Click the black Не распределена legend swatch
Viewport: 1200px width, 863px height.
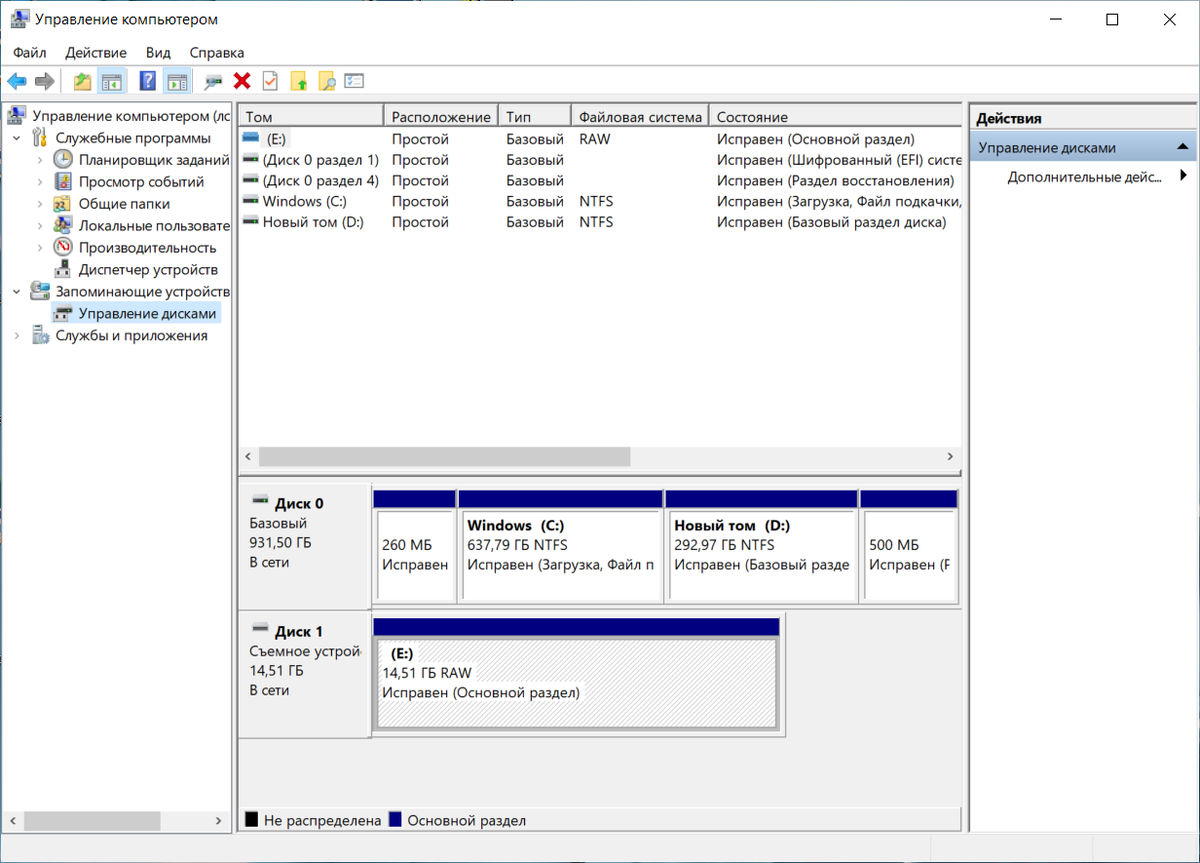coord(252,820)
